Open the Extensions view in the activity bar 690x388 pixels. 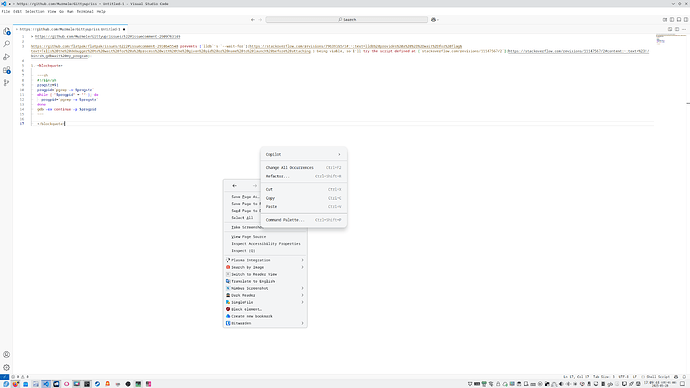coord(7,70)
